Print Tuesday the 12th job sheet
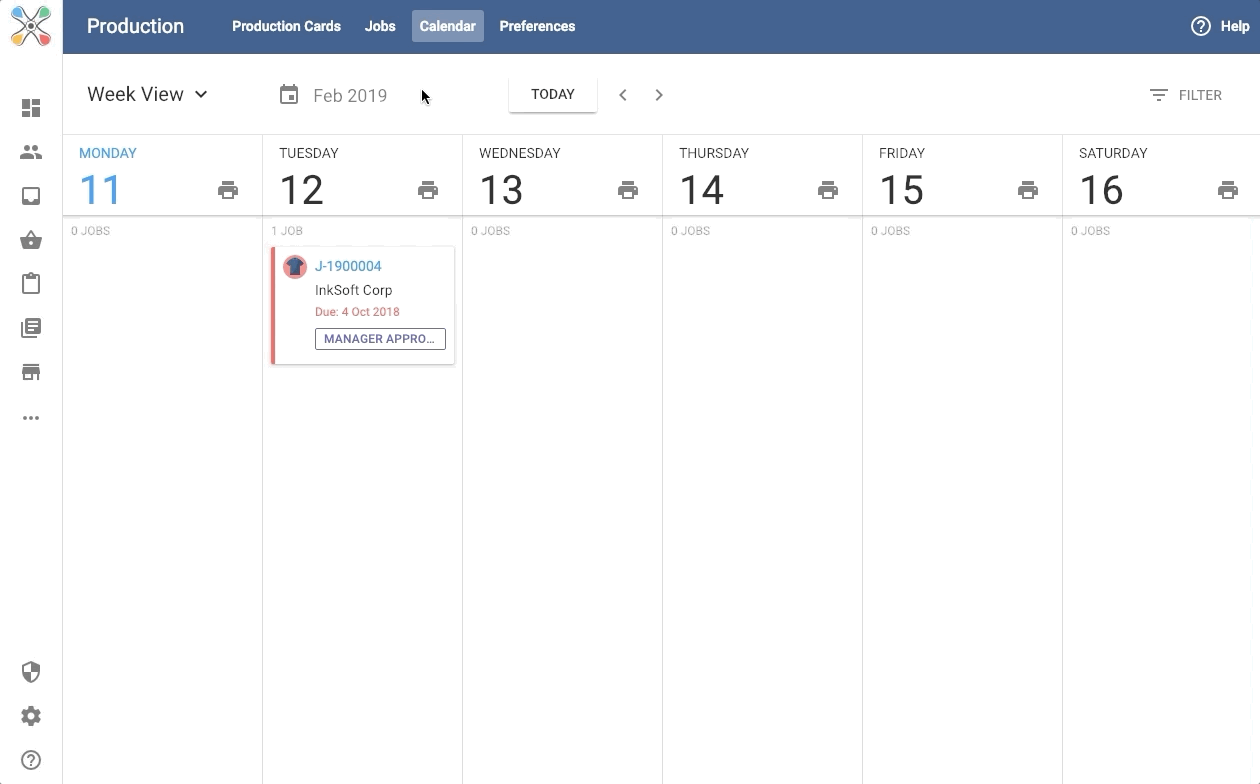This screenshot has height=784, width=1260. click(x=428, y=189)
